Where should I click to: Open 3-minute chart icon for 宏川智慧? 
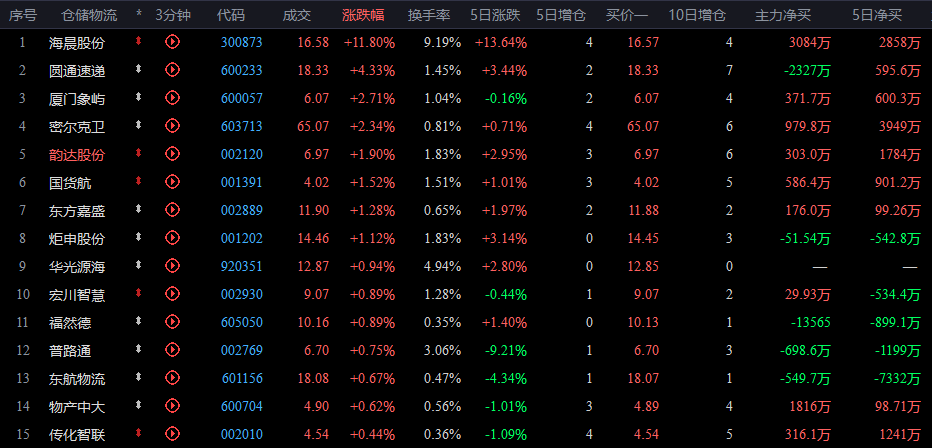coord(172,294)
